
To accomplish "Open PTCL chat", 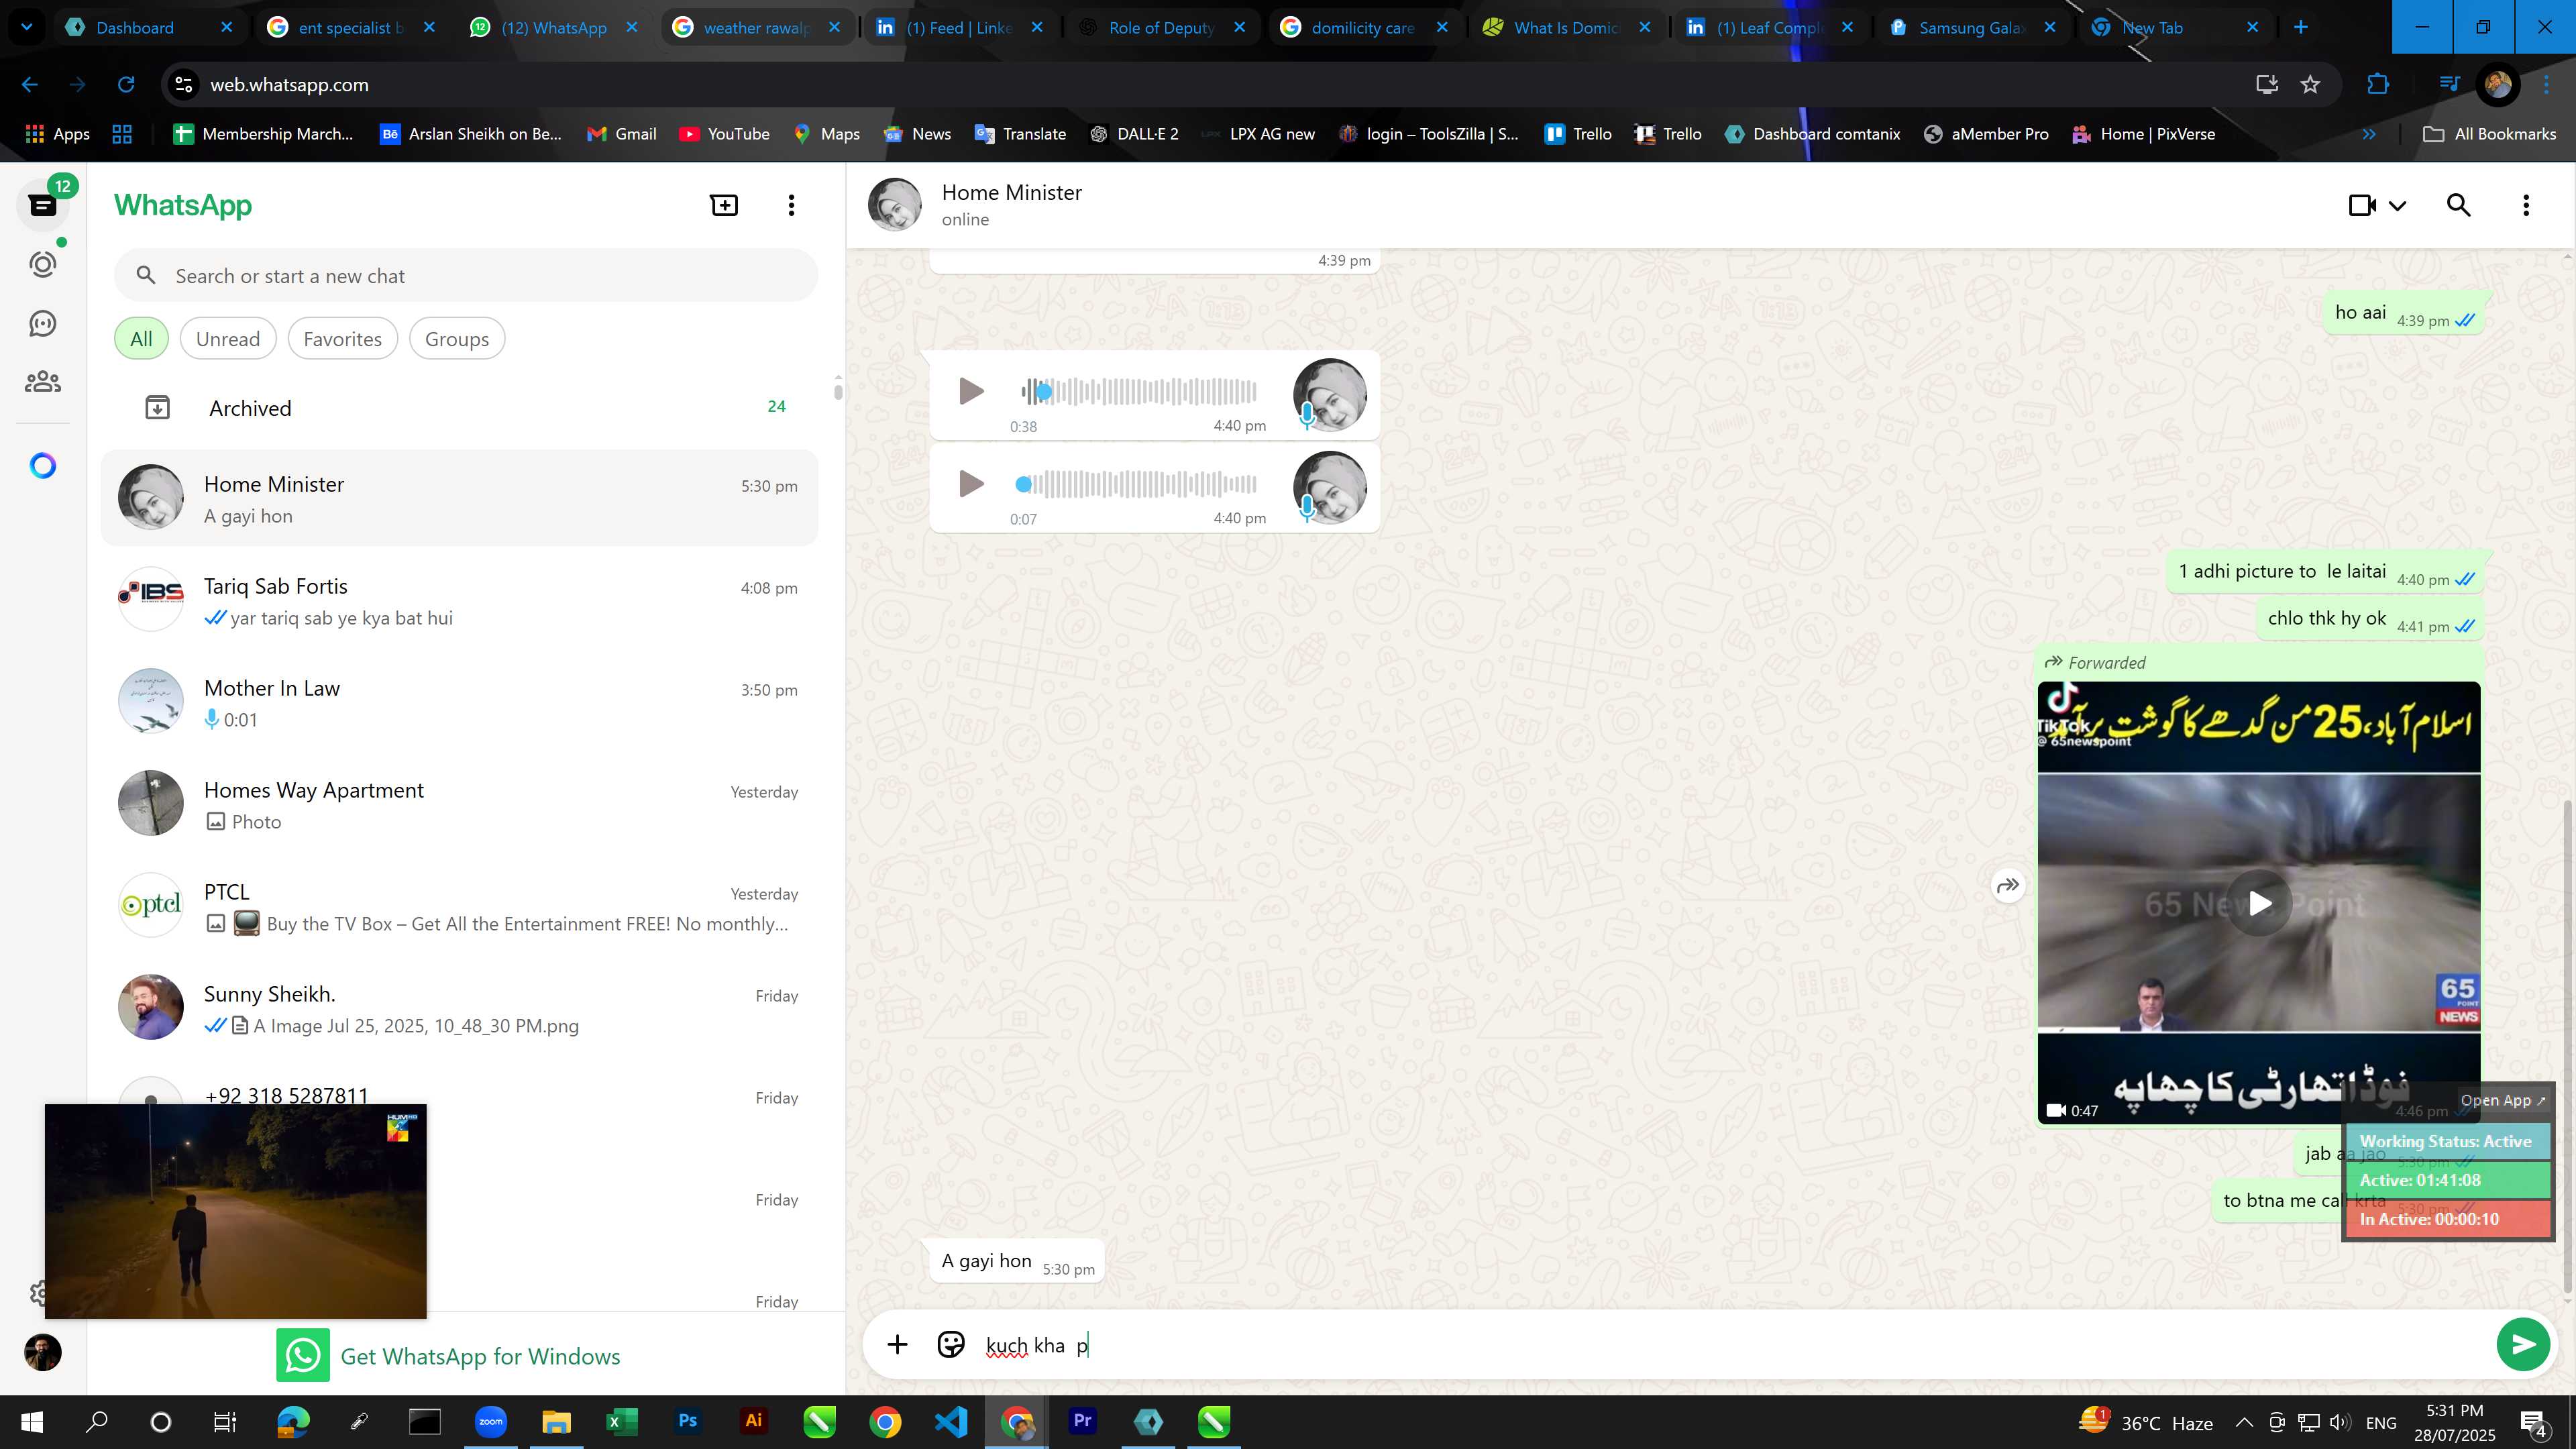I will [460, 906].
